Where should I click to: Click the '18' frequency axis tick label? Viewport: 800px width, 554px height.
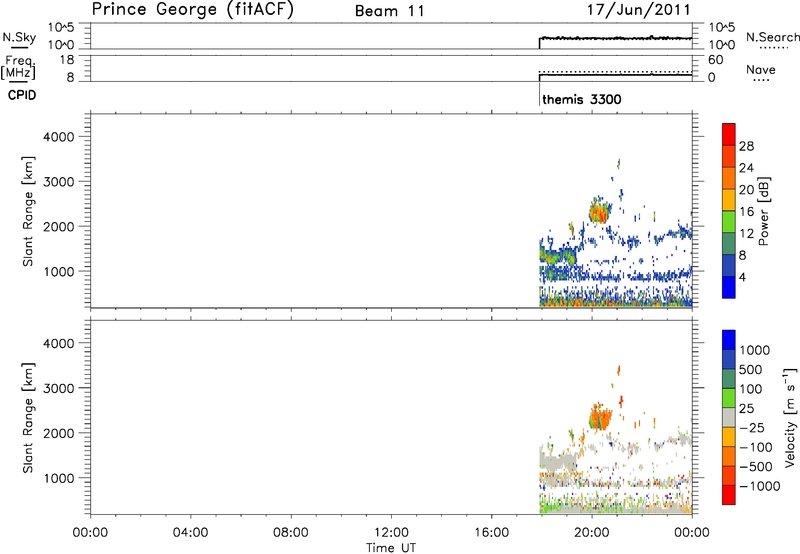coord(67,60)
